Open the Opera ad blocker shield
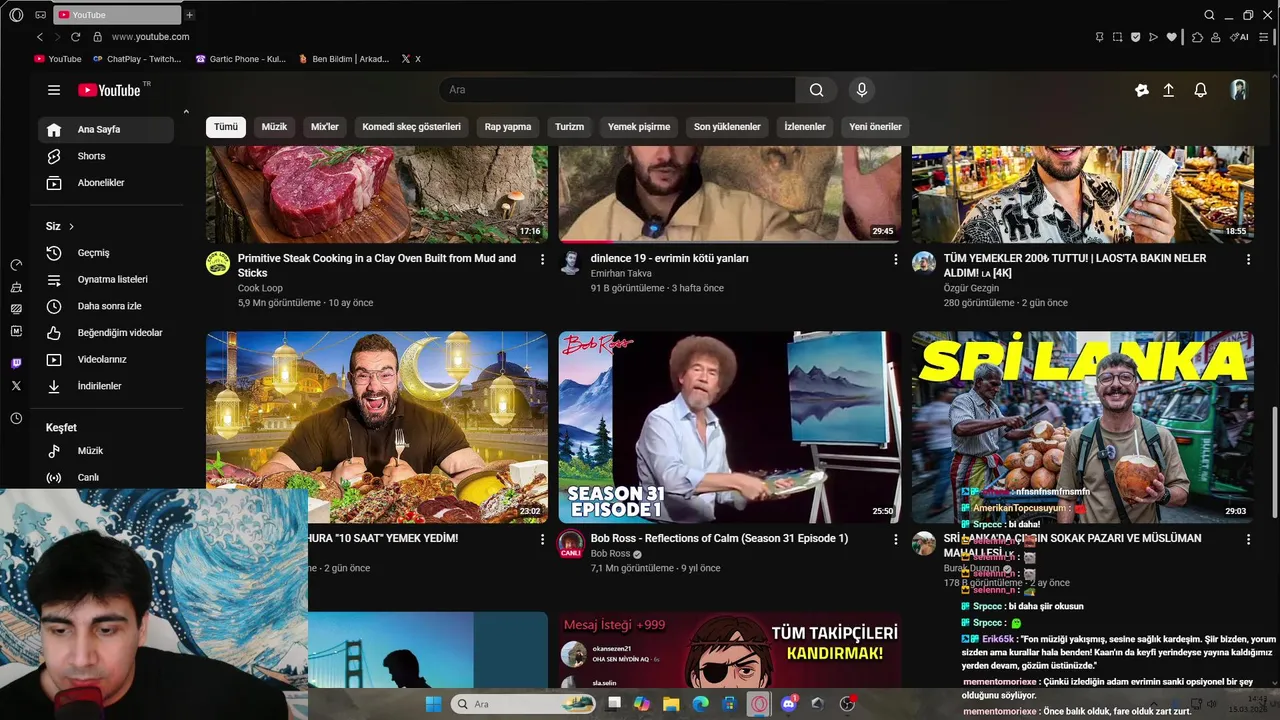Image resolution: width=1280 pixels, height=720 pixels. (1135, 37)
